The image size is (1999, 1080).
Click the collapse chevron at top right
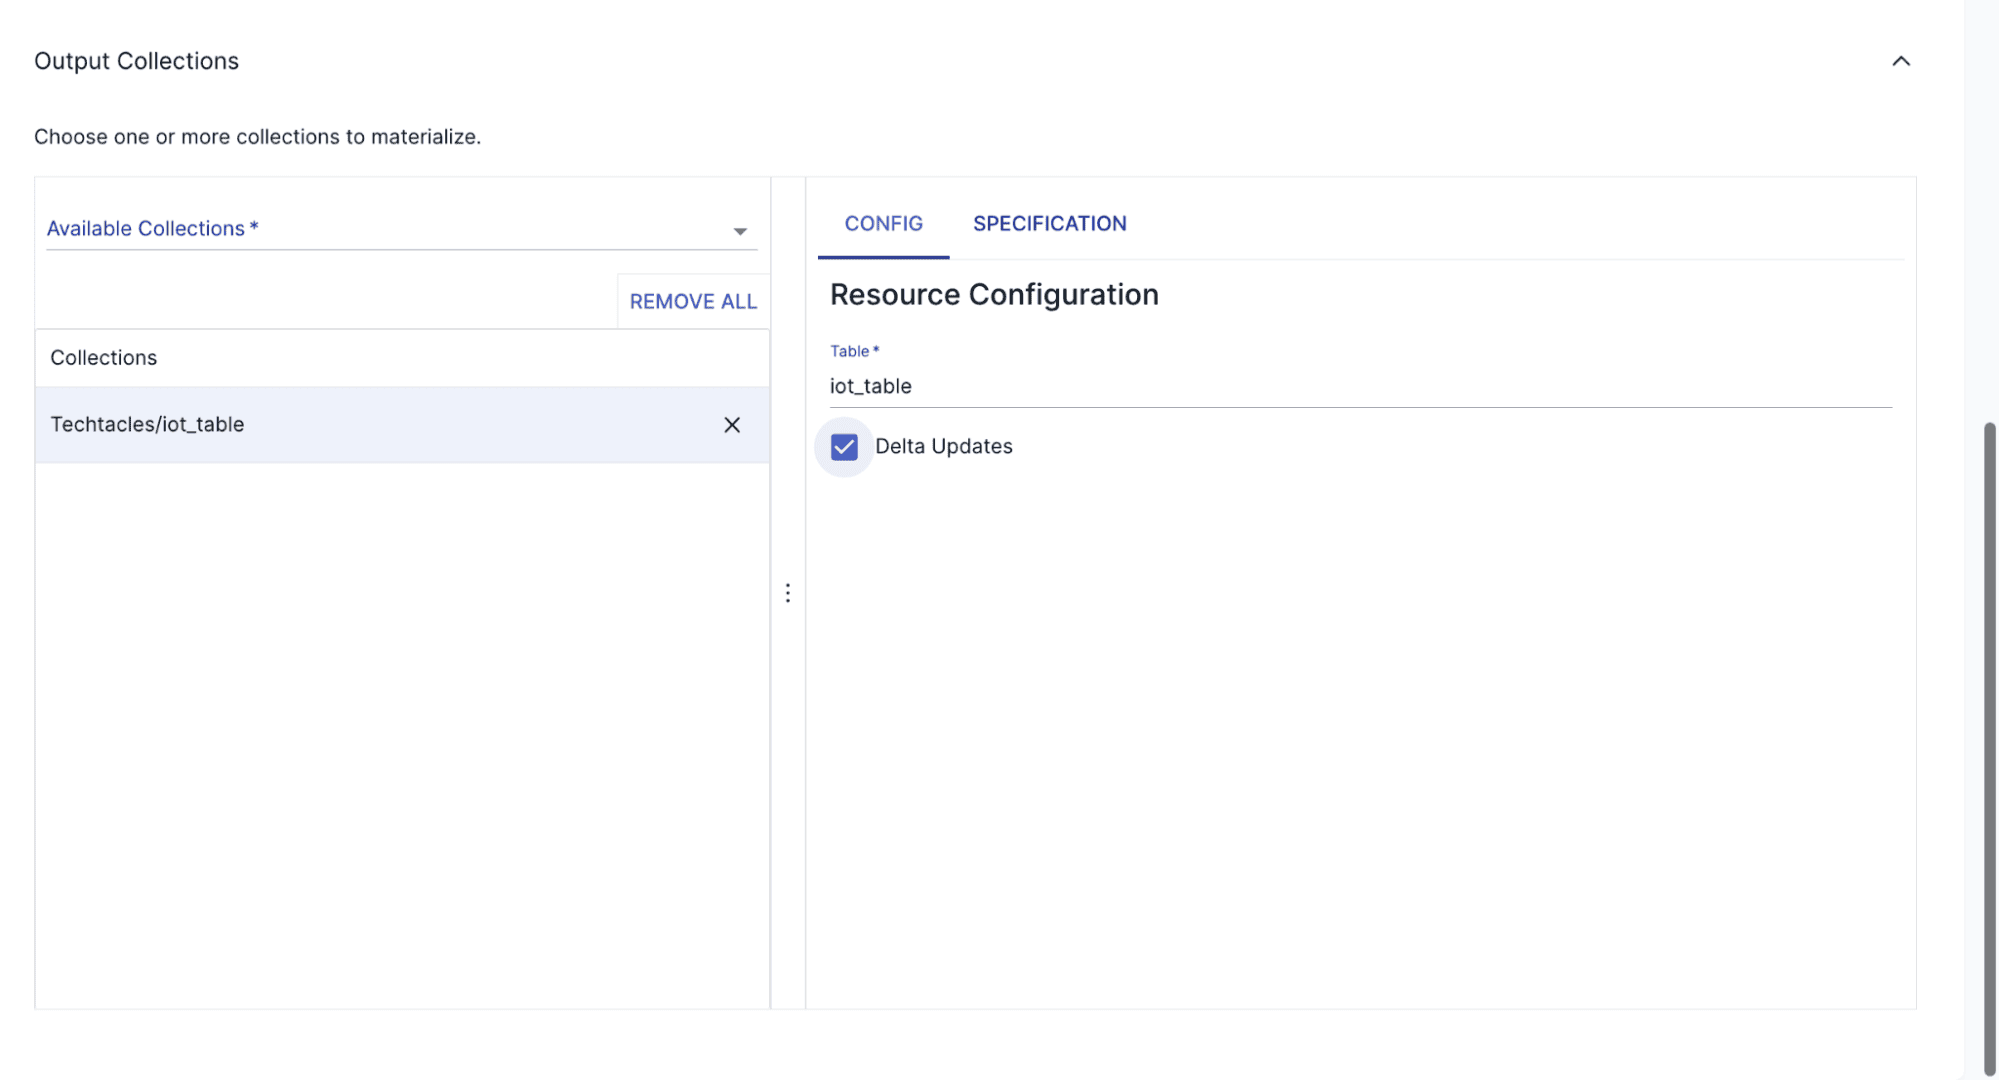coord(1901,60)
